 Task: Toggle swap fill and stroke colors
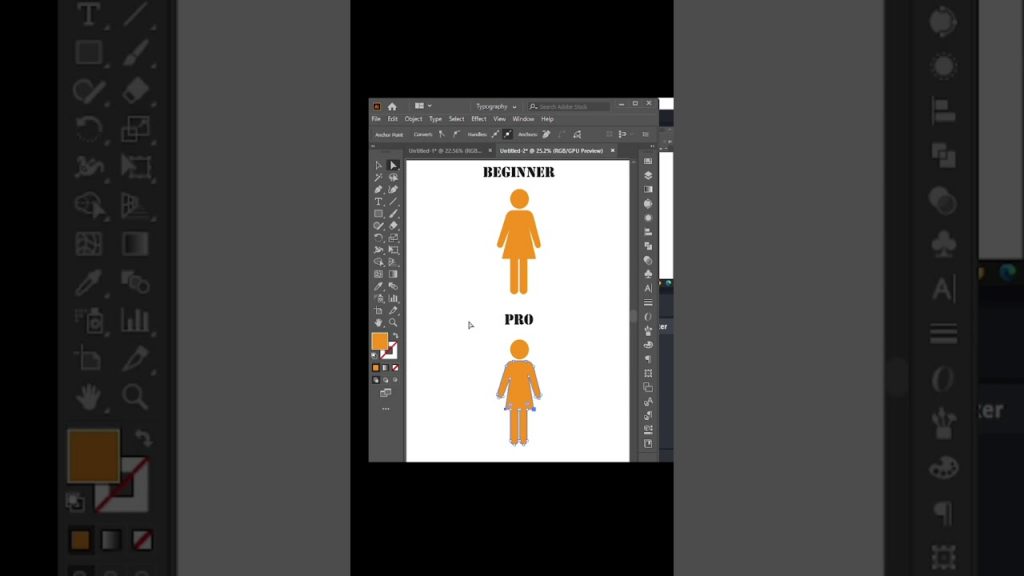396,334
